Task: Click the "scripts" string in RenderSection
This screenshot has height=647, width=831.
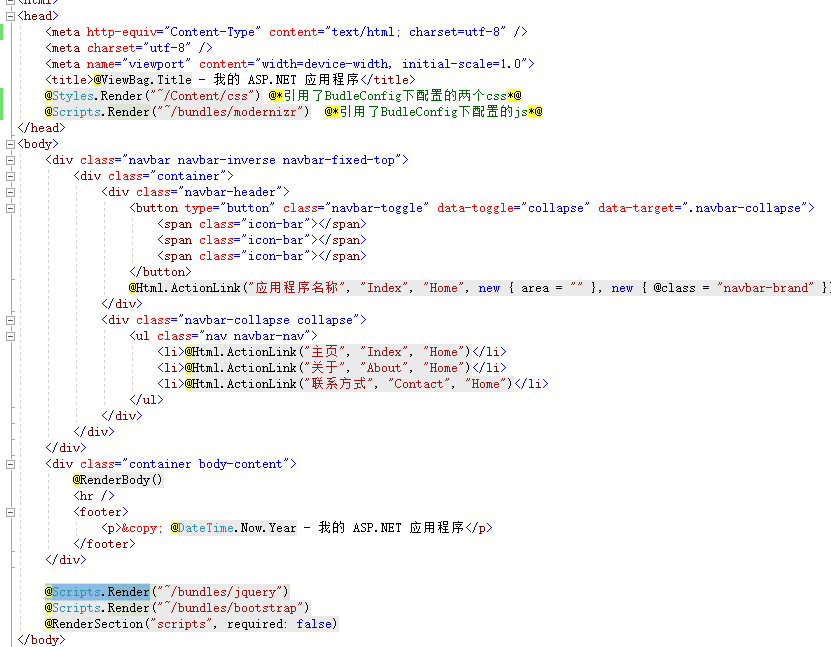Action: pos(181,624)
